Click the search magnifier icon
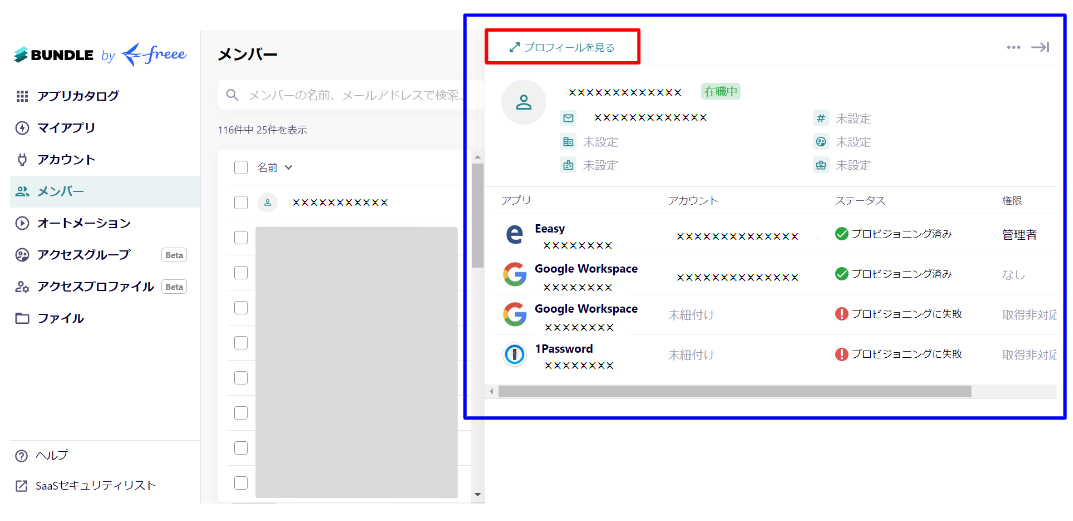1073x521 pixels. [233, 95]
